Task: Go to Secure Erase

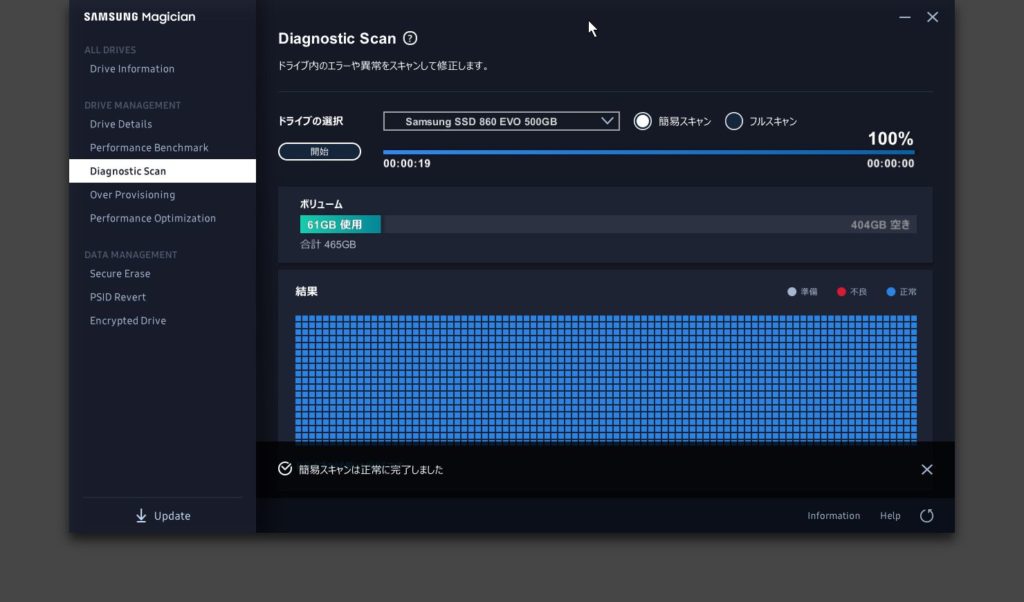Action: pyautogui.click(x=120, y=274)
